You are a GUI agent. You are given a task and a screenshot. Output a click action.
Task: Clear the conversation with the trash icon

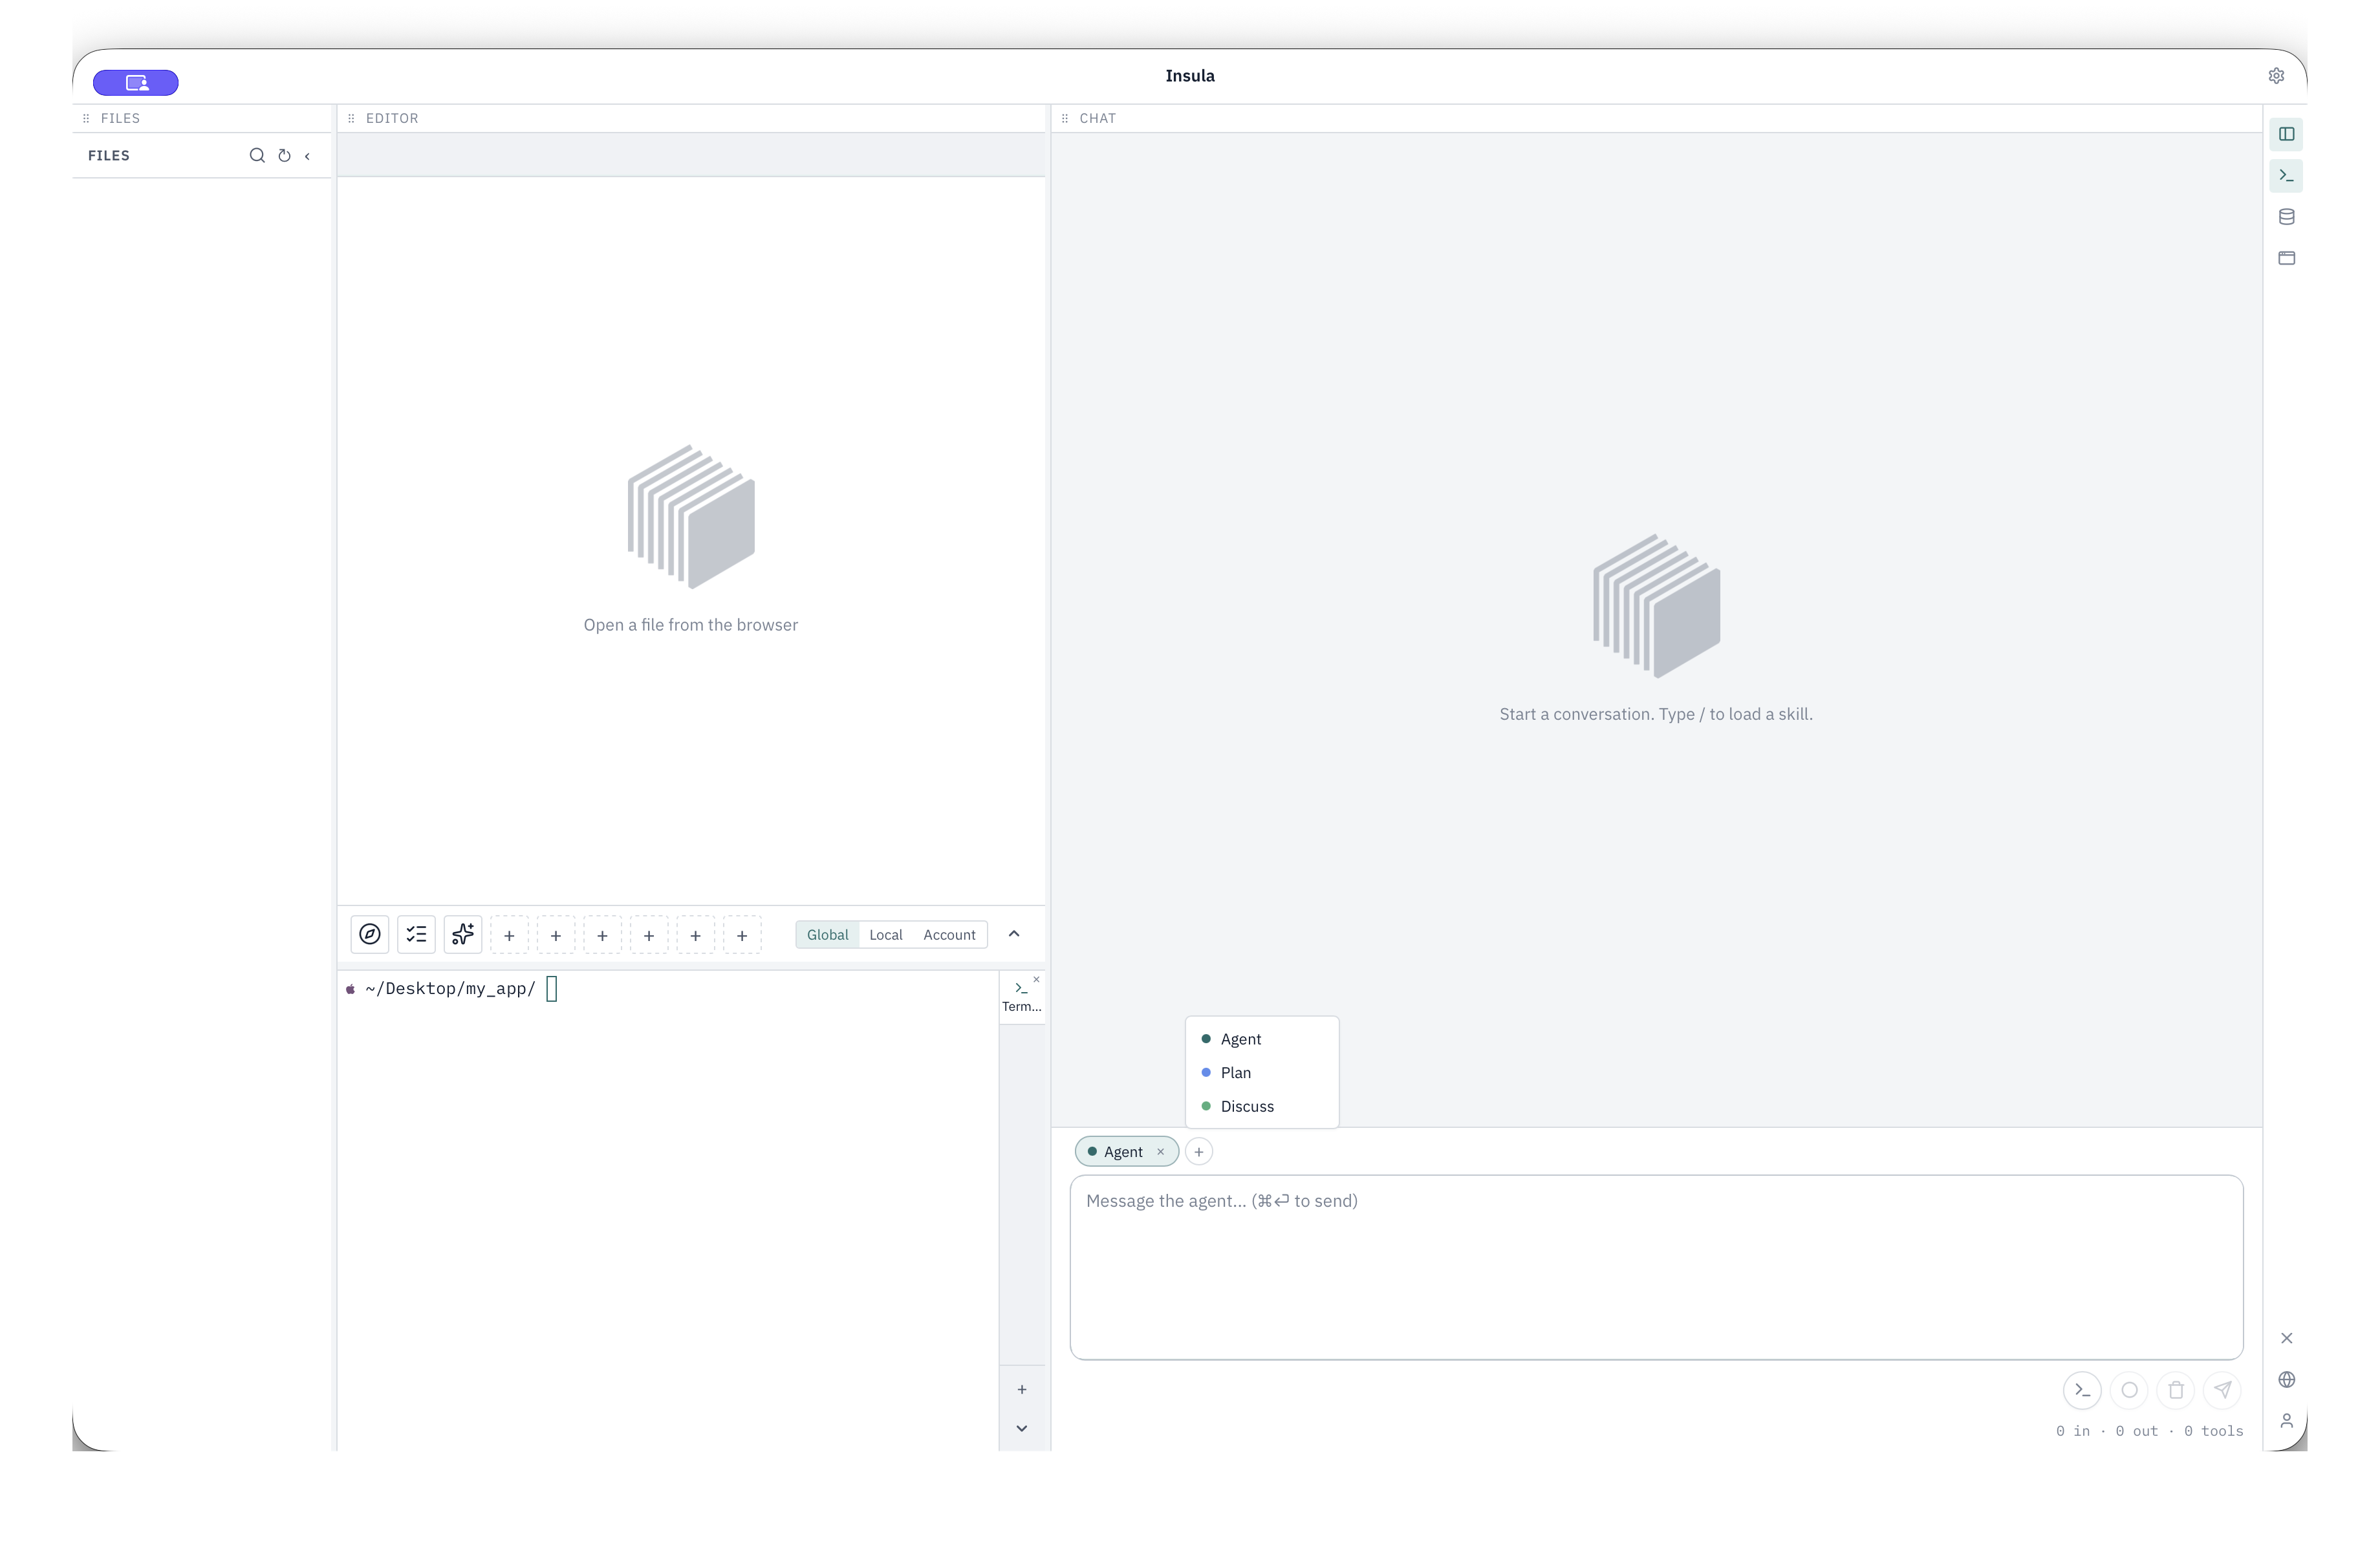[2176, 1390]
